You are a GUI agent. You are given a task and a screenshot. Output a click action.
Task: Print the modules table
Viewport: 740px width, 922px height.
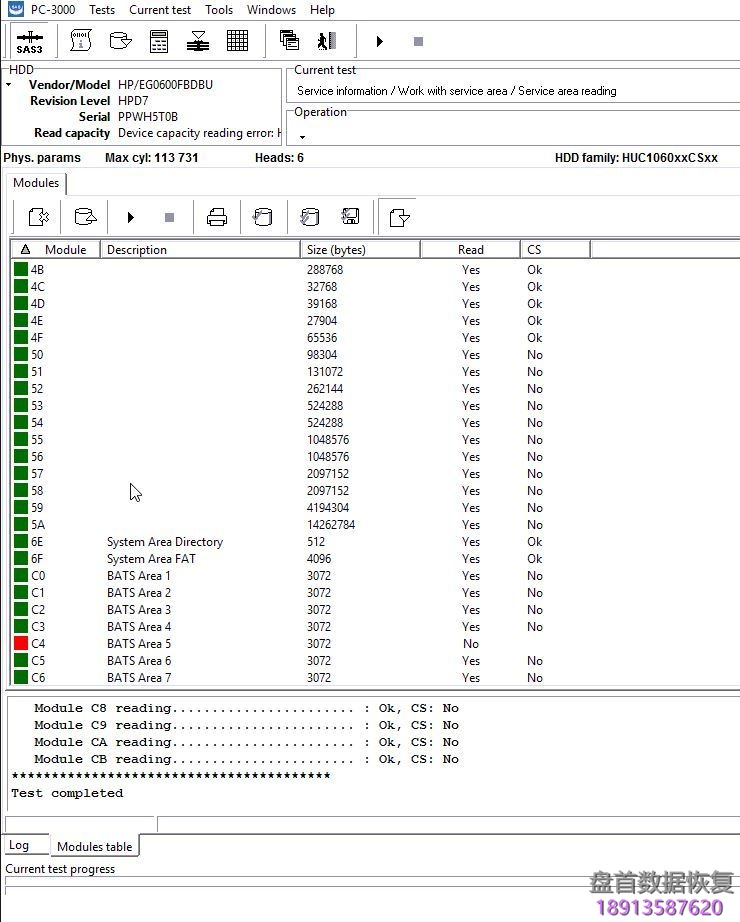pyautogui.click(x=217, y=217)
